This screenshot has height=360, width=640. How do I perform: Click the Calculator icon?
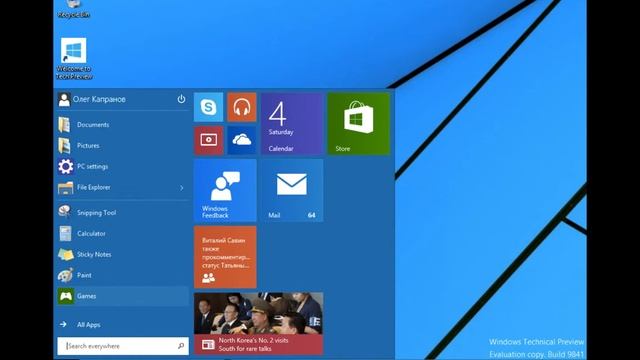(x=65, y=233)
